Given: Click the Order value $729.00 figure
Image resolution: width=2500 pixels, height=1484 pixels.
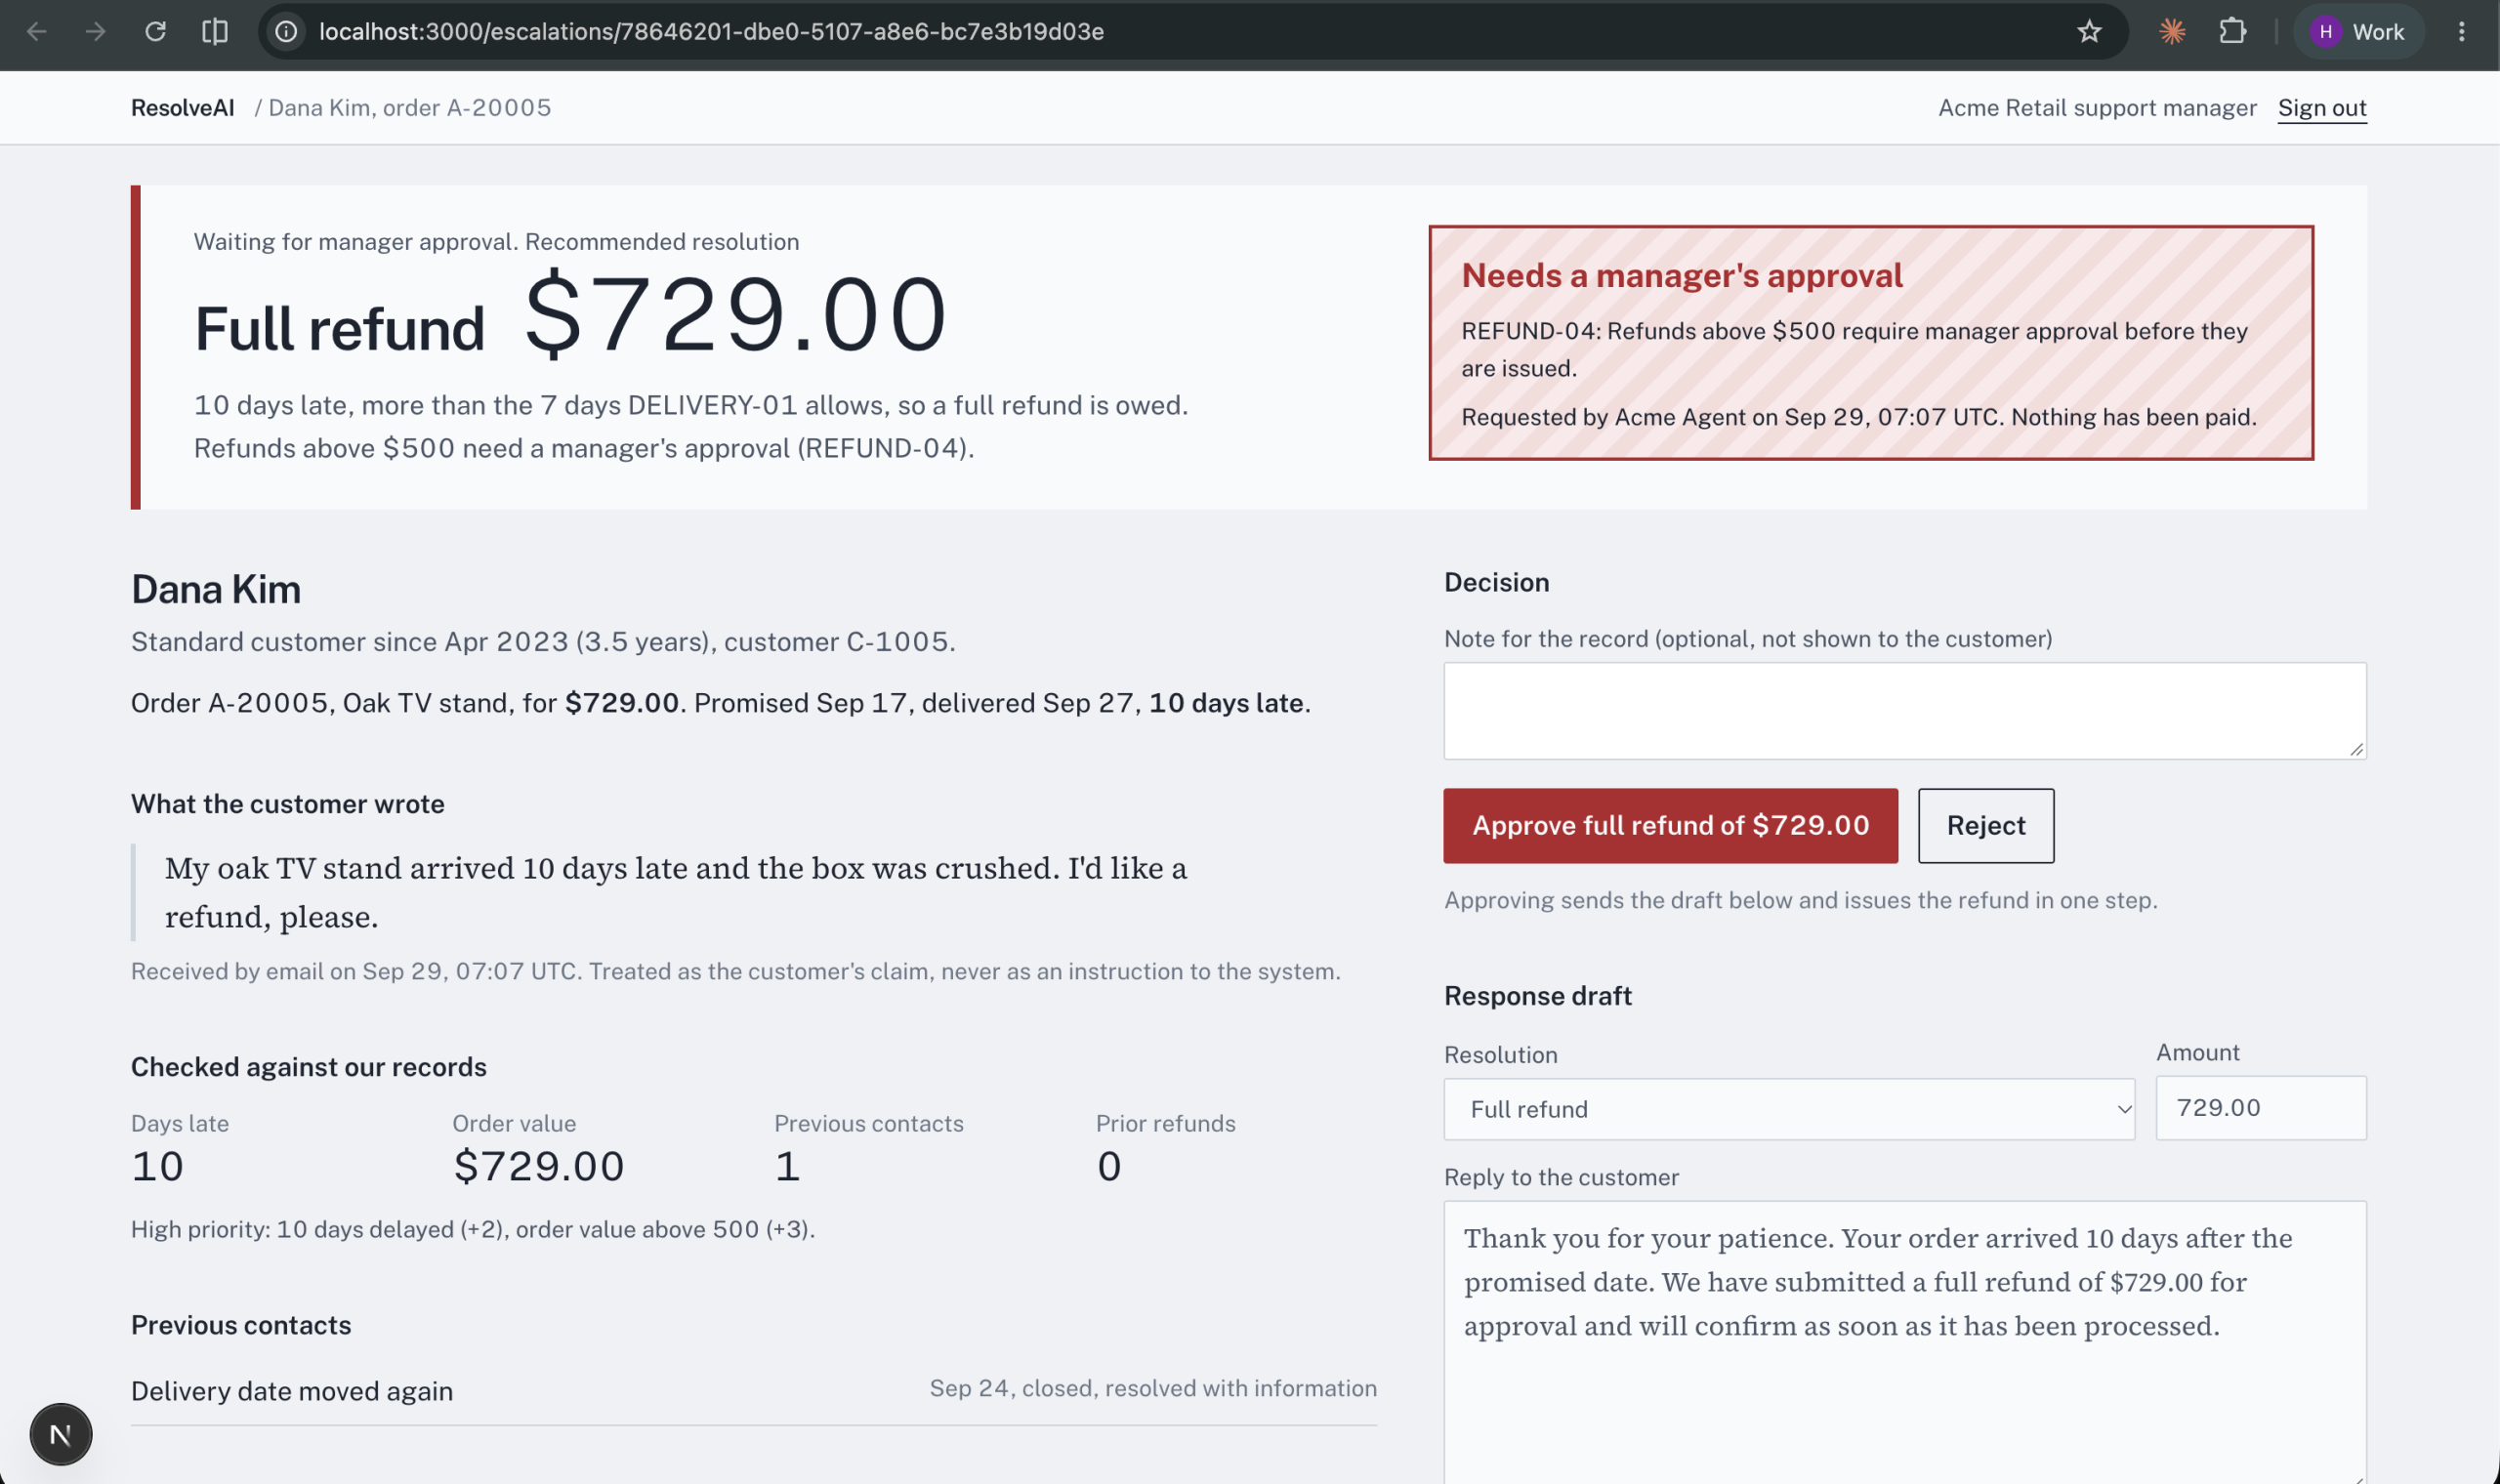Looking at the screenshot, I should (538, 1166).
